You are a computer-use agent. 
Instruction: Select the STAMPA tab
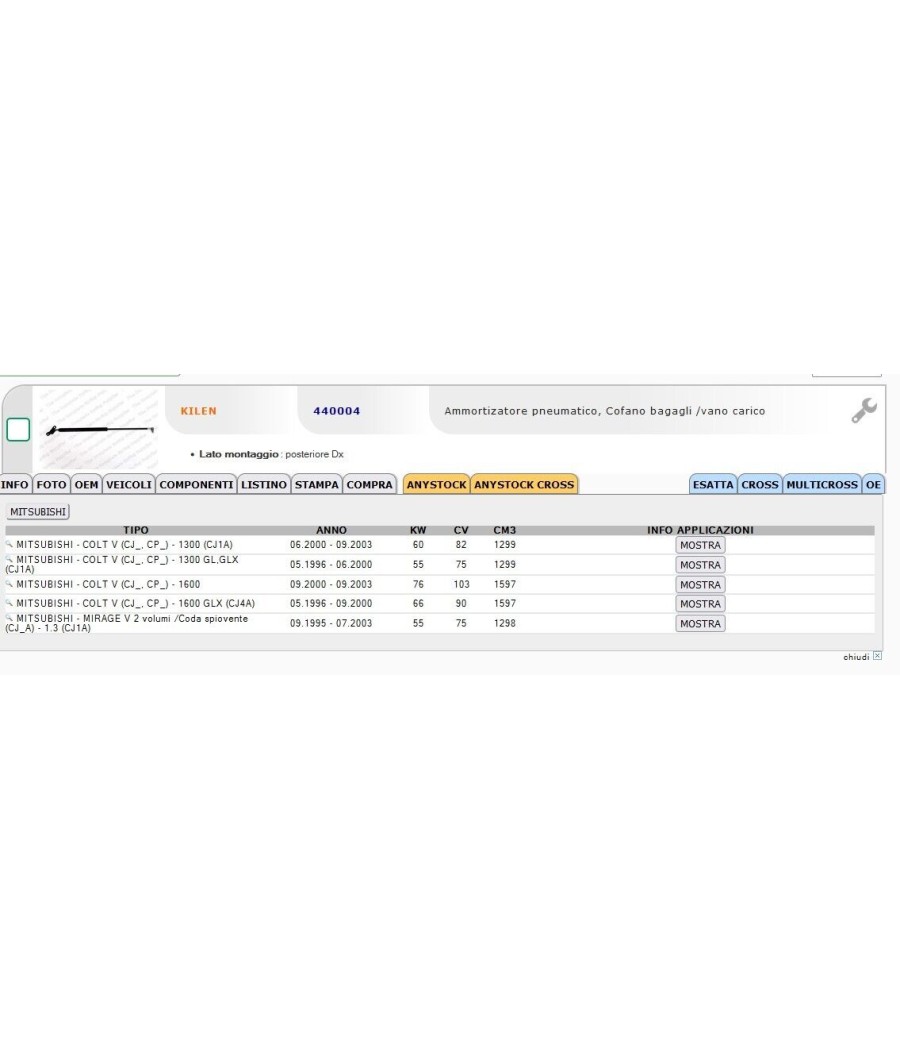coord(317,484)
